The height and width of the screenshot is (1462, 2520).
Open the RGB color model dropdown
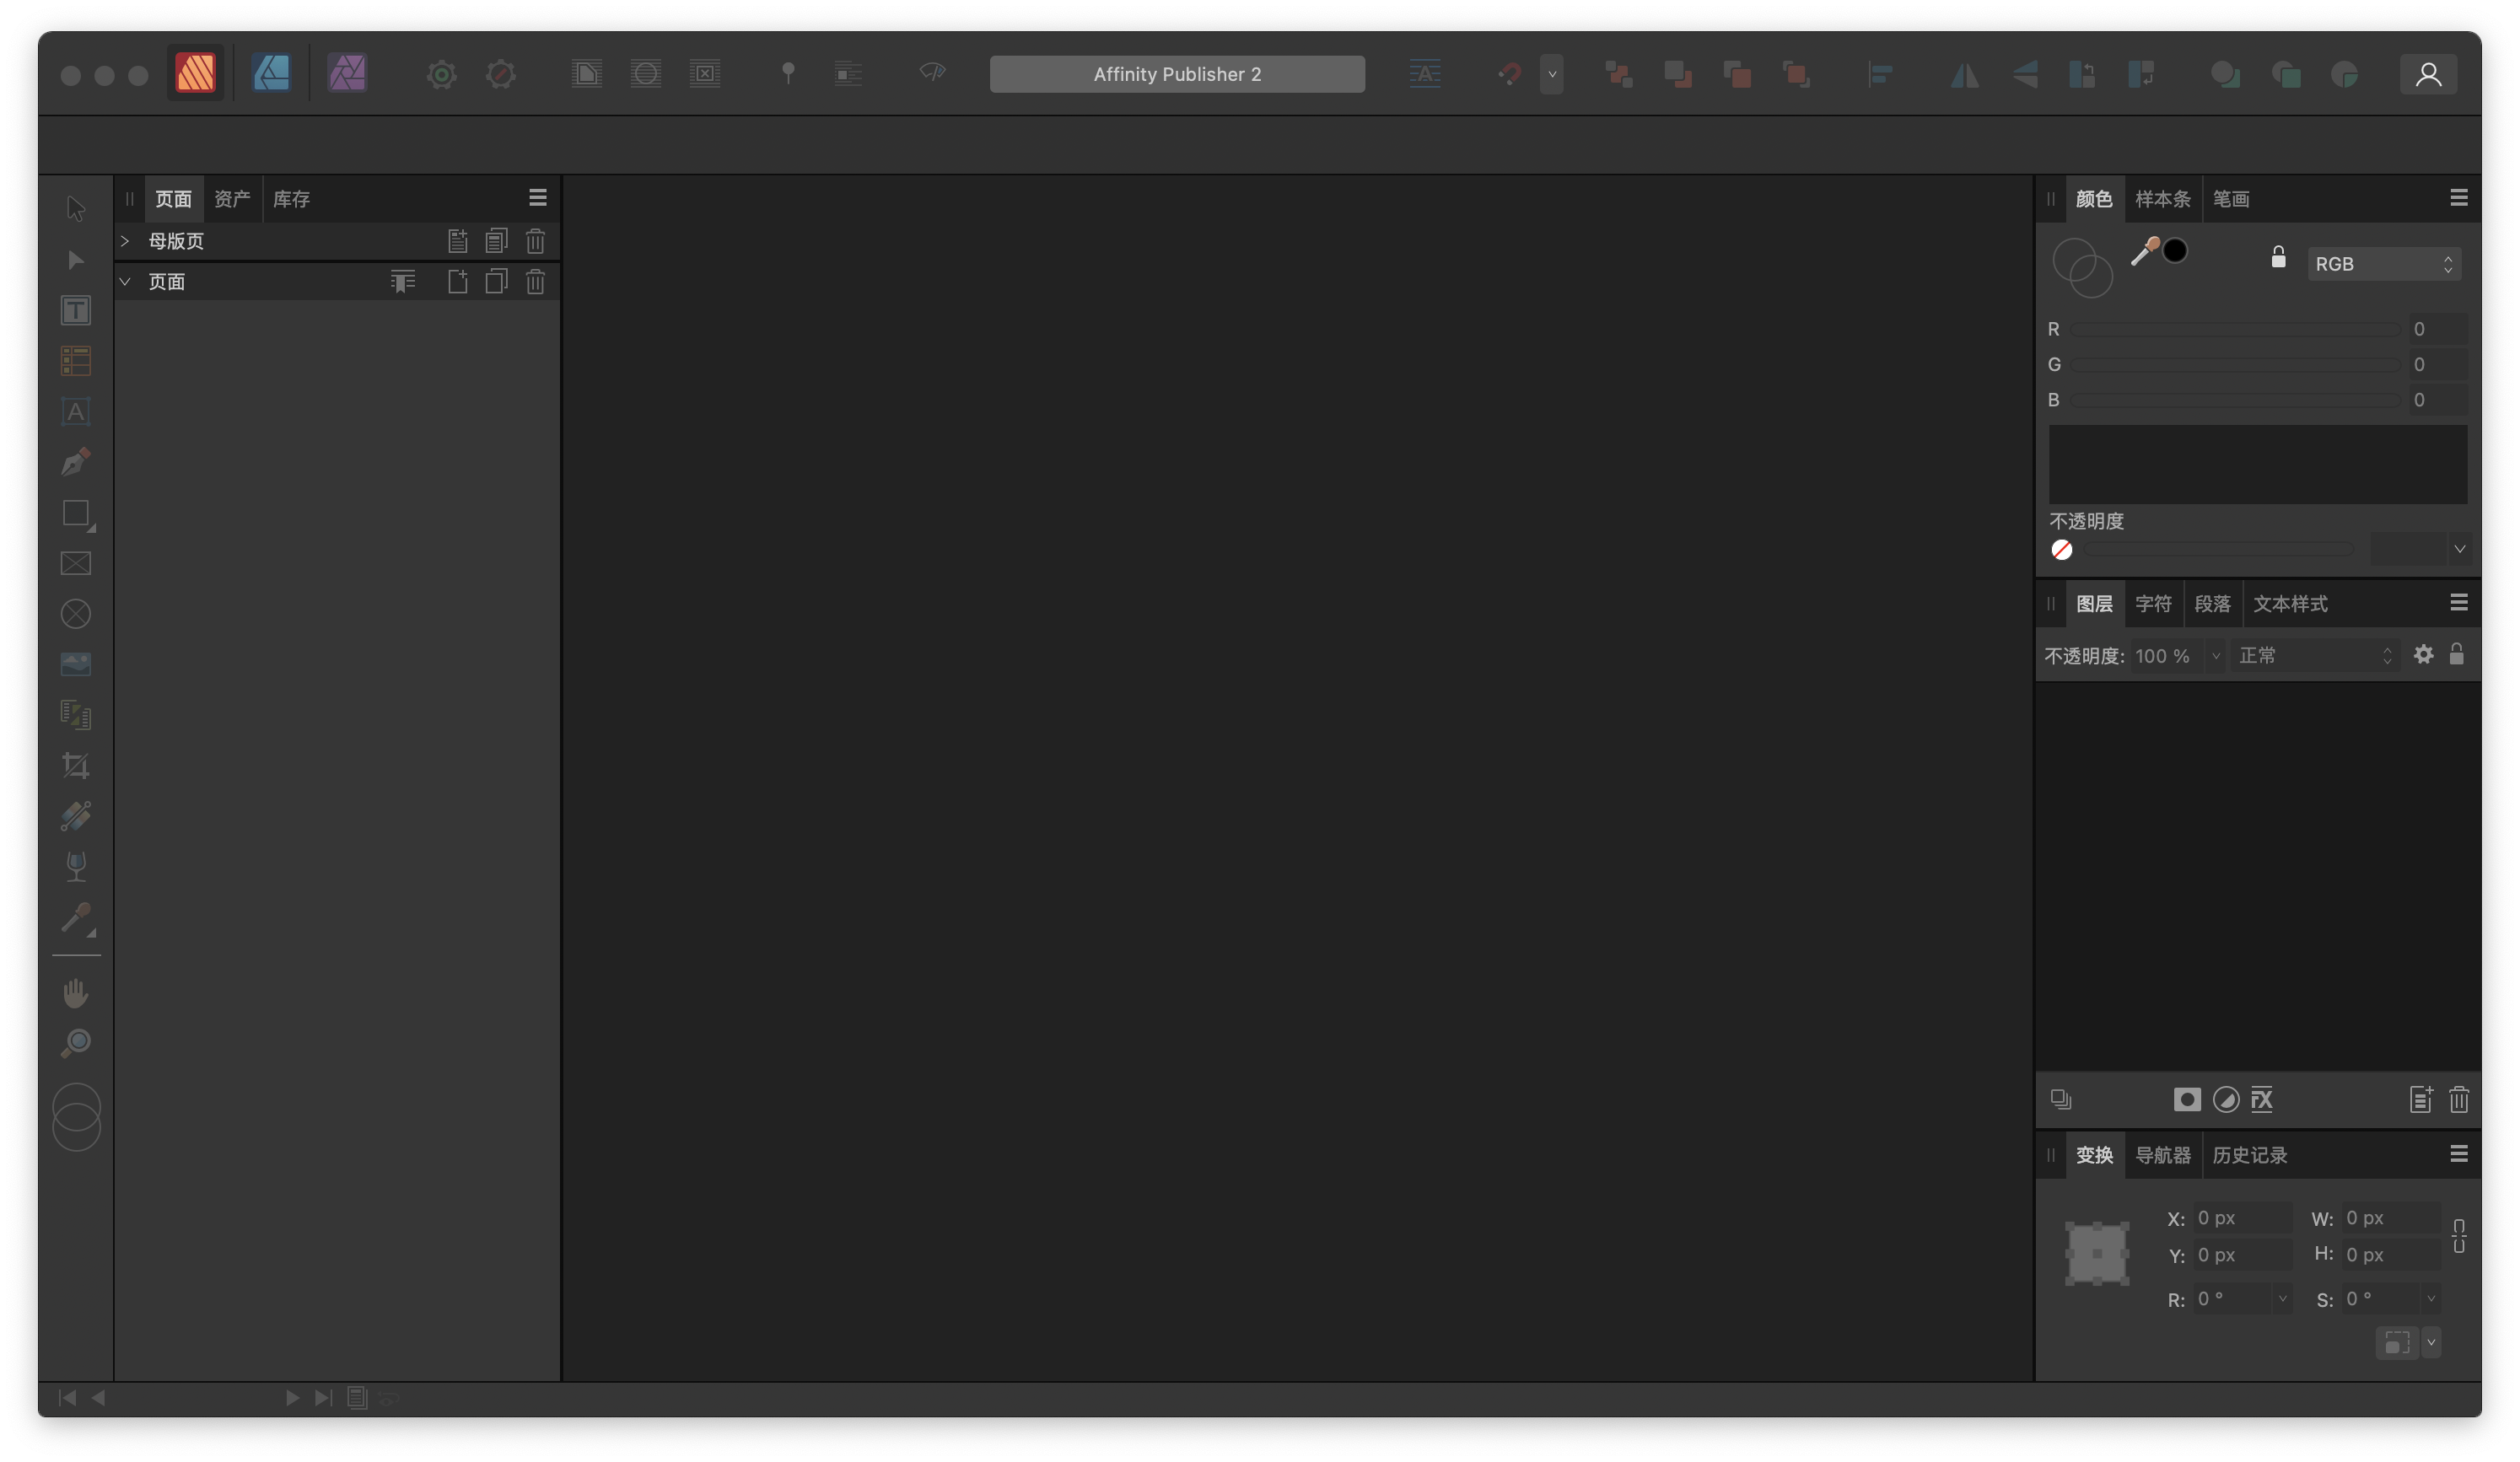pyautogui.click(x=2384, y=263)
